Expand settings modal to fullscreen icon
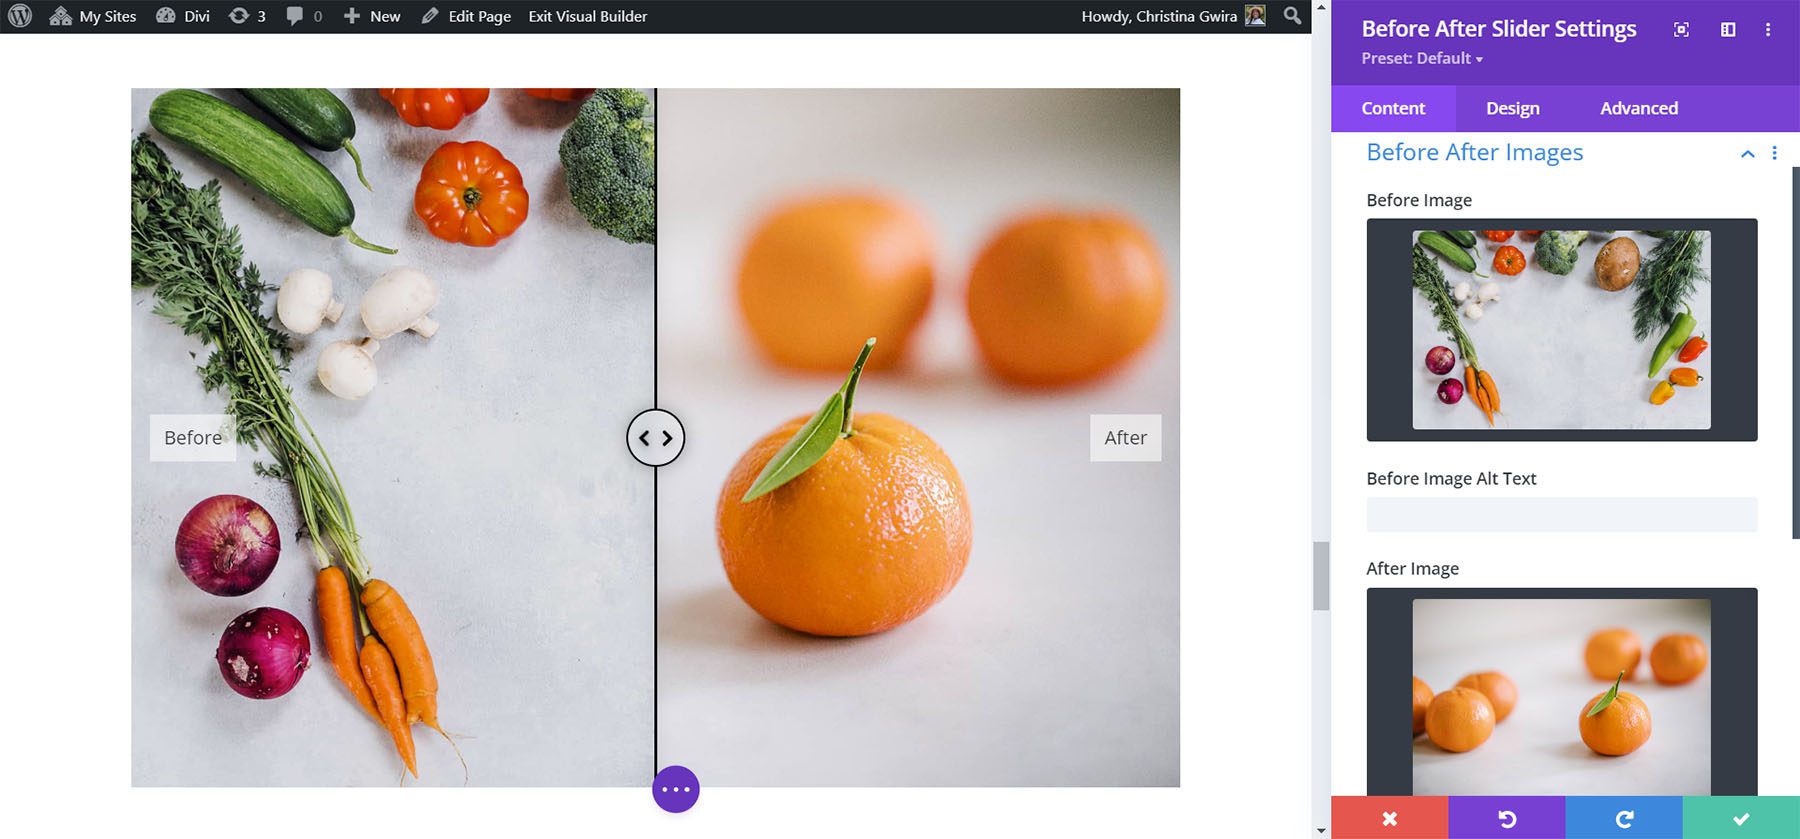 point(1681,30)
